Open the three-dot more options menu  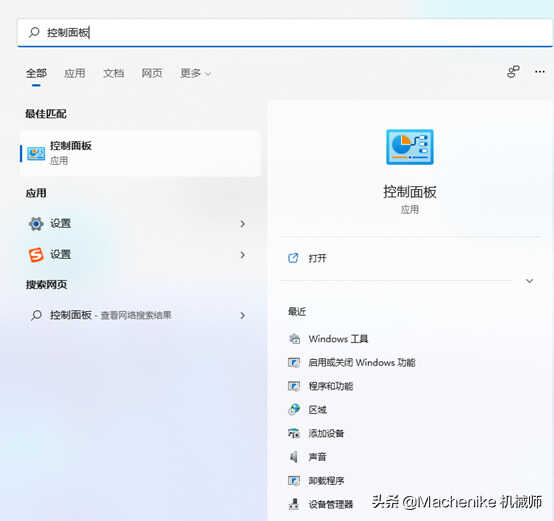(540, 72)
